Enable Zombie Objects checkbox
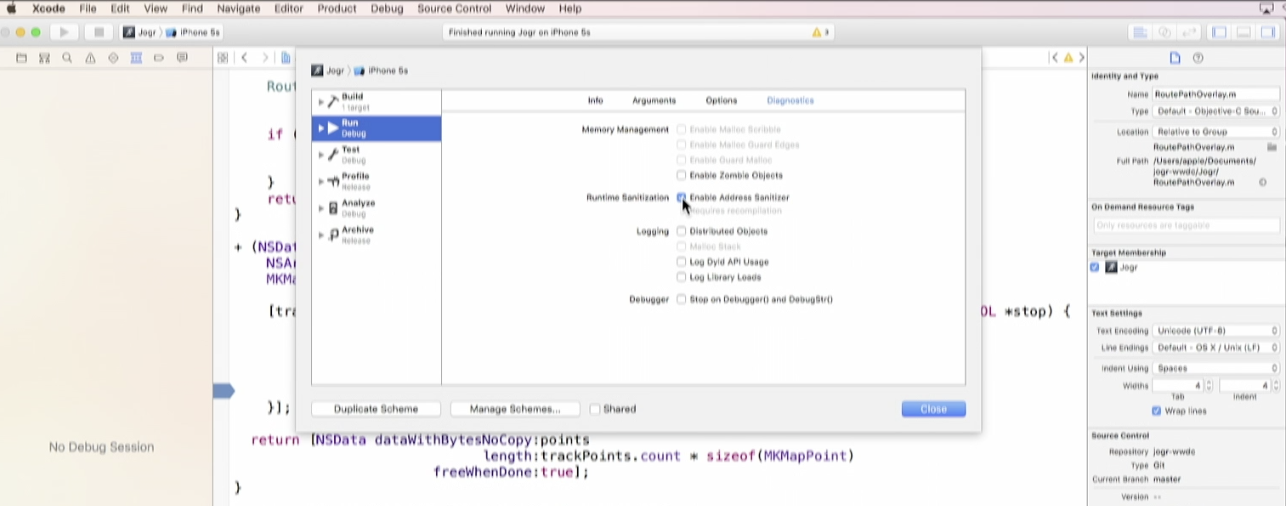 click(x=681, y=175)
